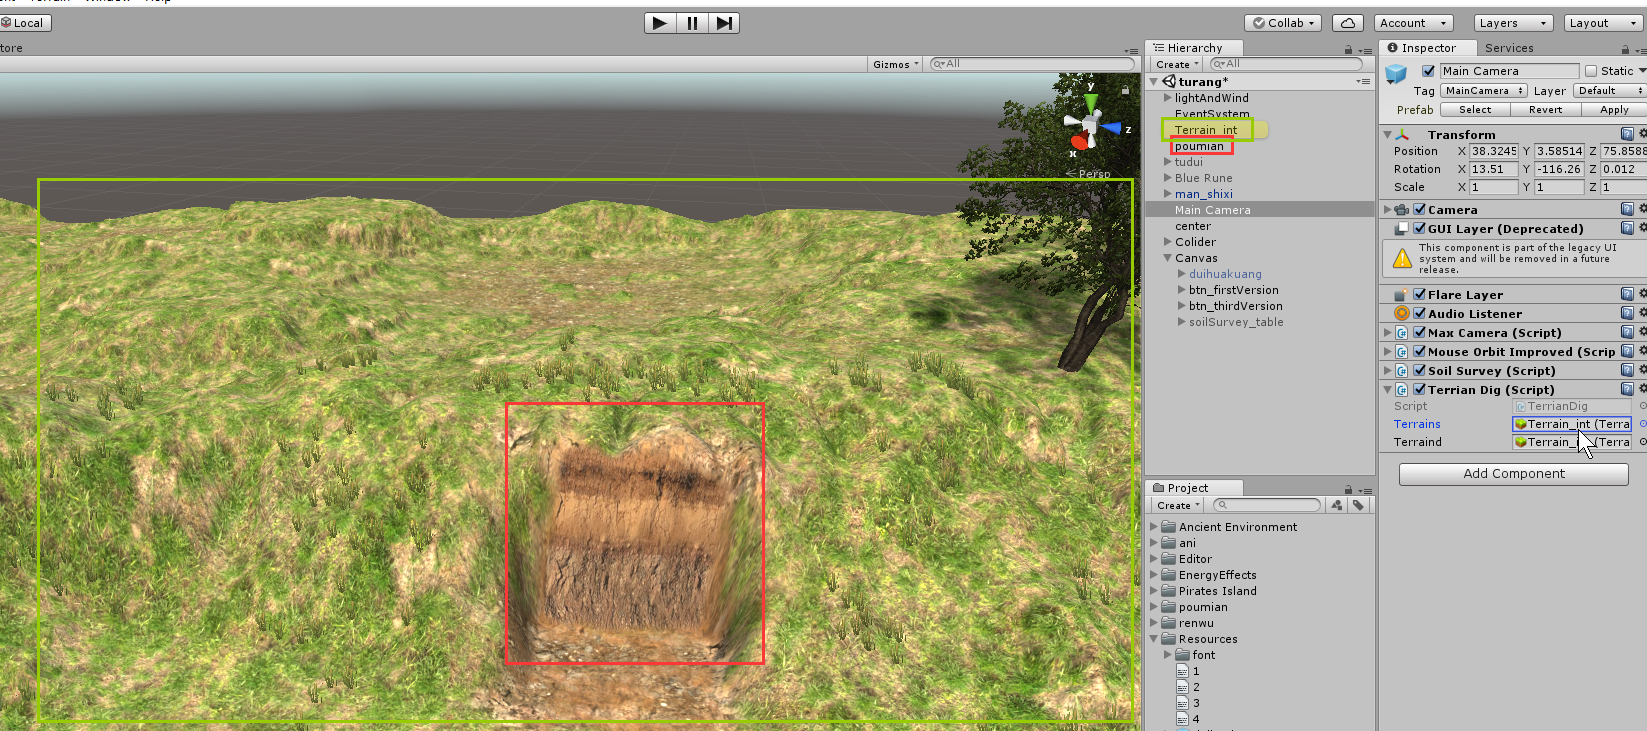Viewport: 1647px width, 731px height.
Task: Toggle the Main Camera active checkbox
Action: click(x=1428, y=71)
